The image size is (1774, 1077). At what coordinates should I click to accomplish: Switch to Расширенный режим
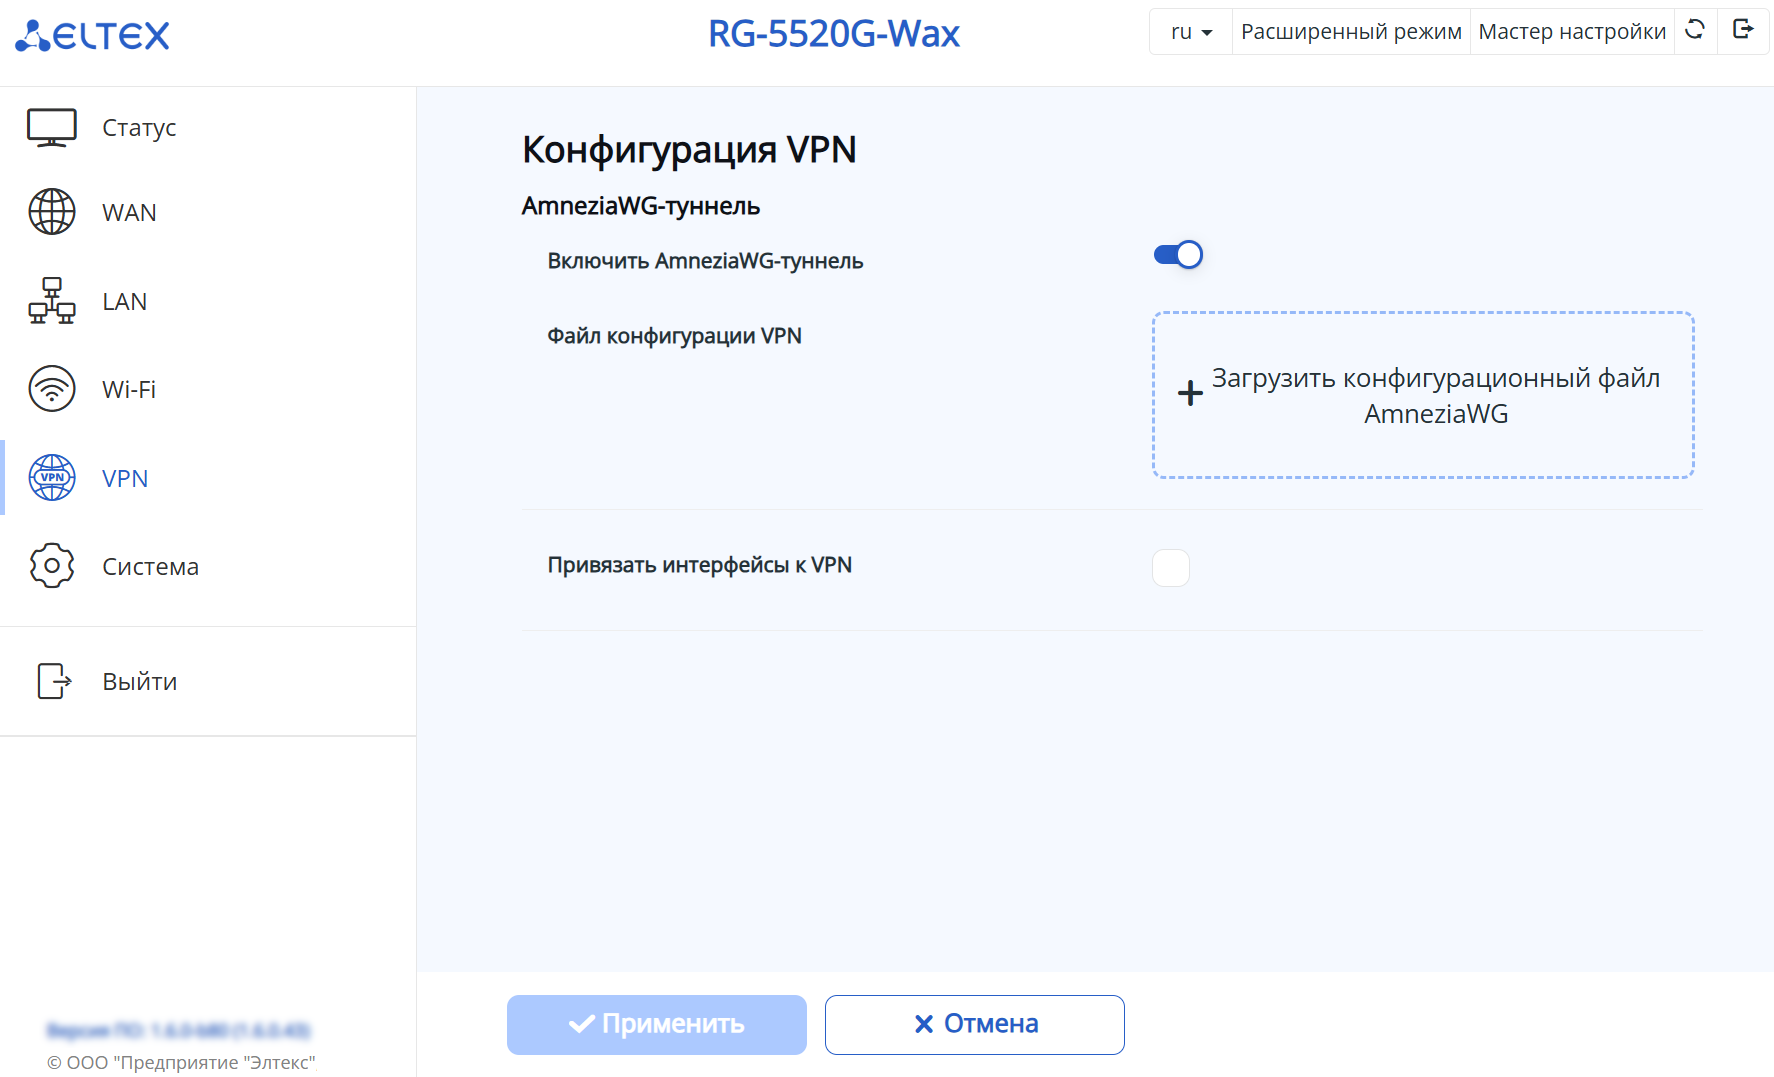(x=1351, y=32)
